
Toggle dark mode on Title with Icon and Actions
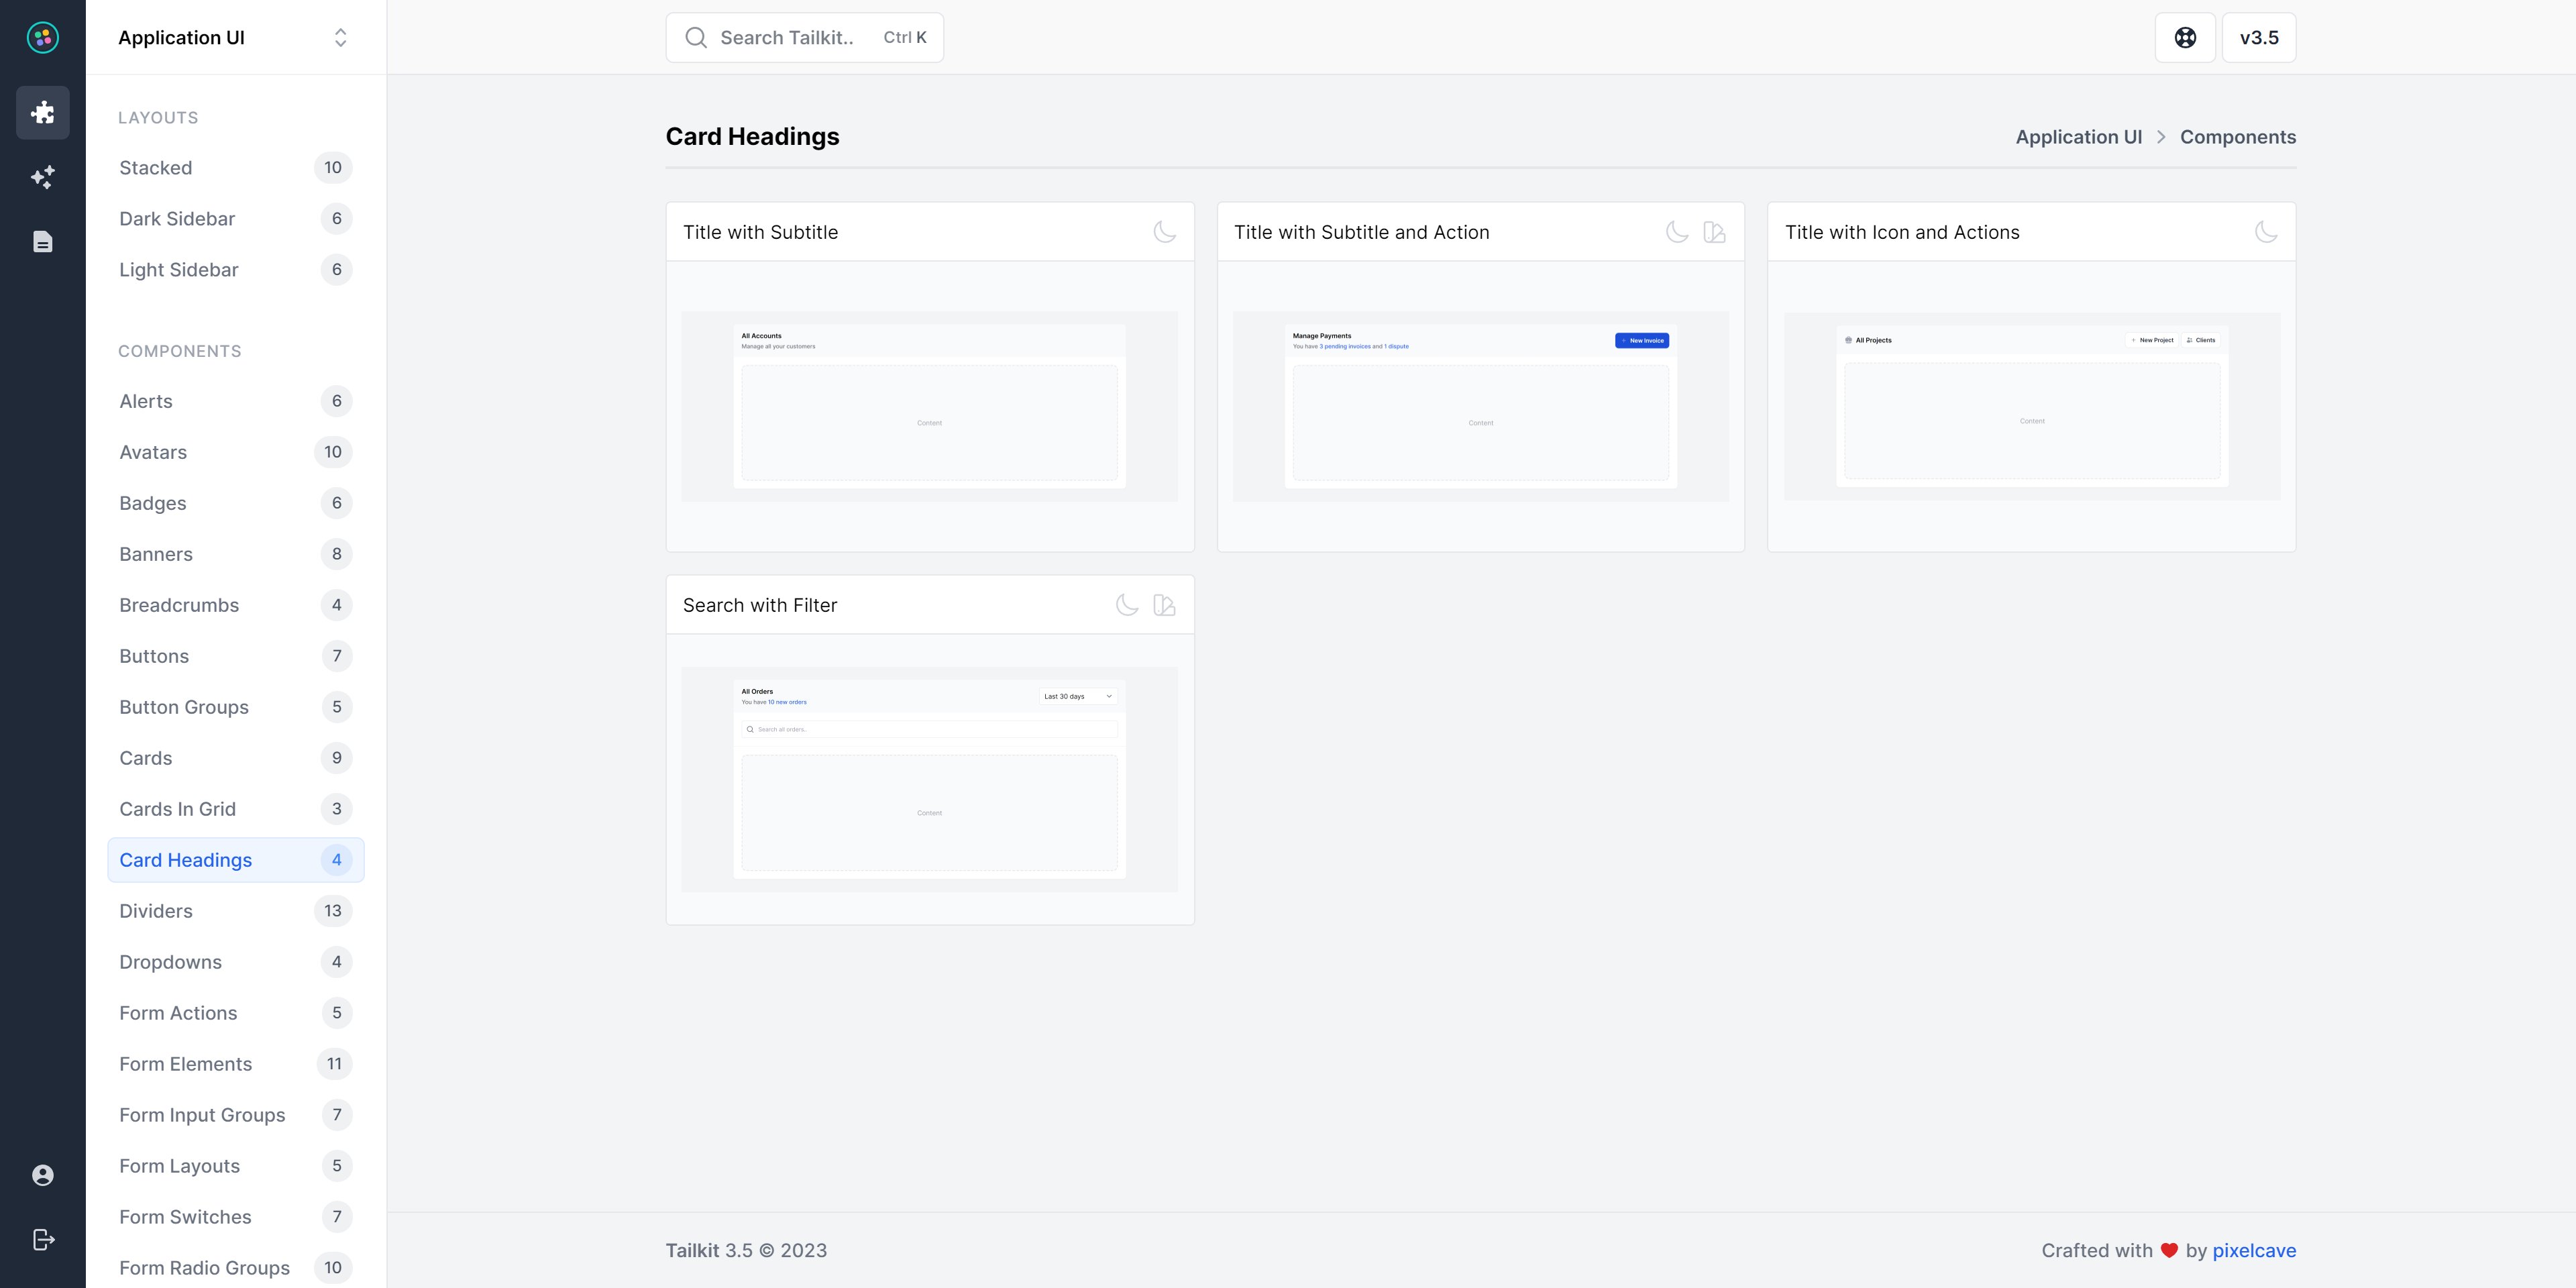[x=2265, y=231]
